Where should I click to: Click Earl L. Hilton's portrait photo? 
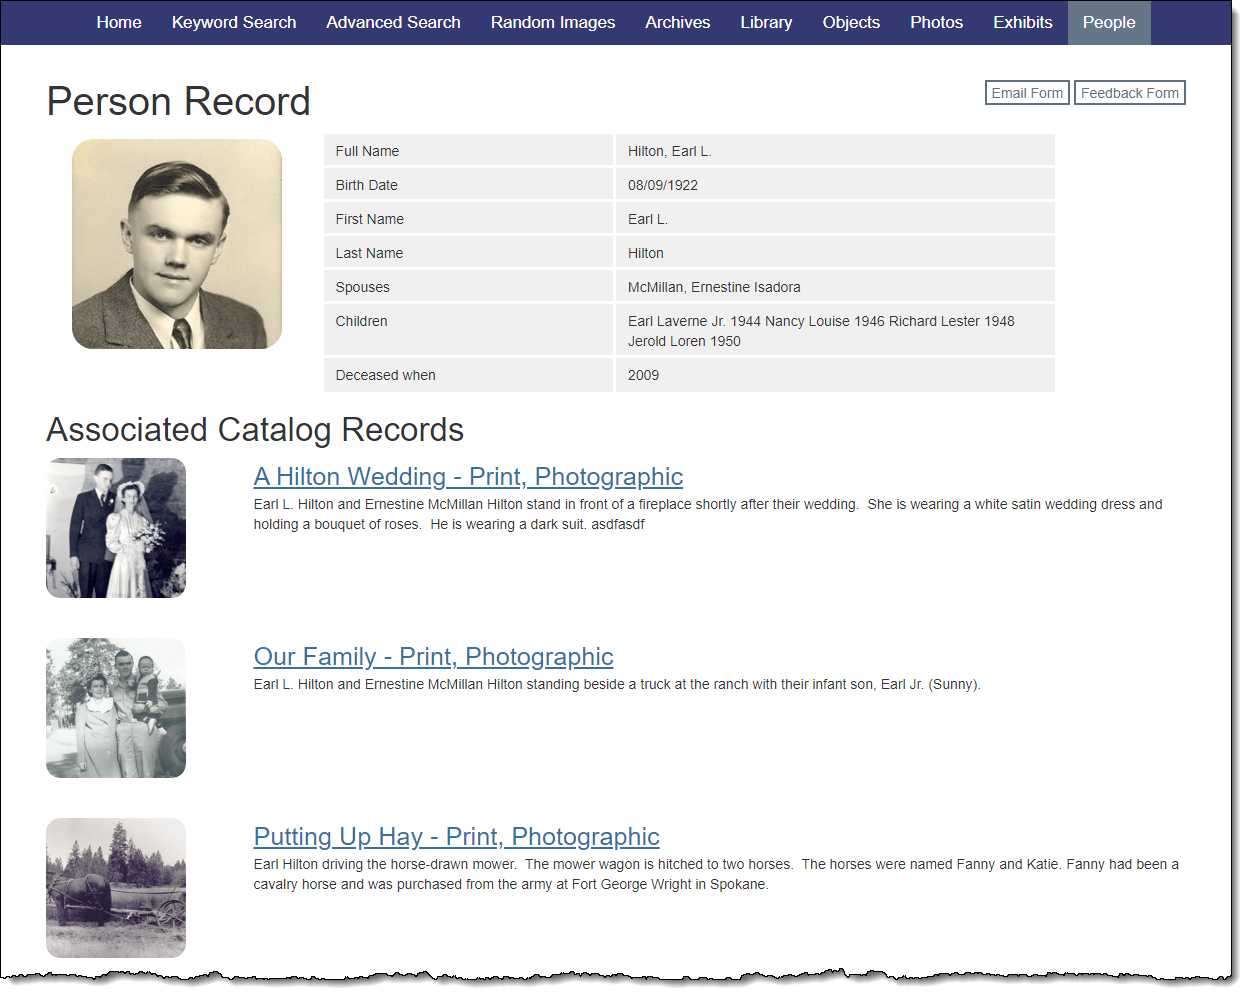(177, 244)
